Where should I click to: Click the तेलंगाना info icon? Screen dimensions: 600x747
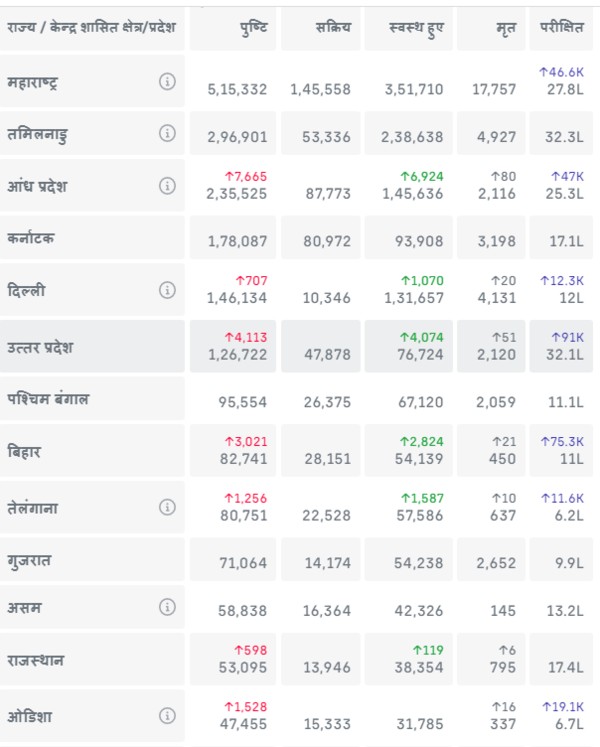167,507
